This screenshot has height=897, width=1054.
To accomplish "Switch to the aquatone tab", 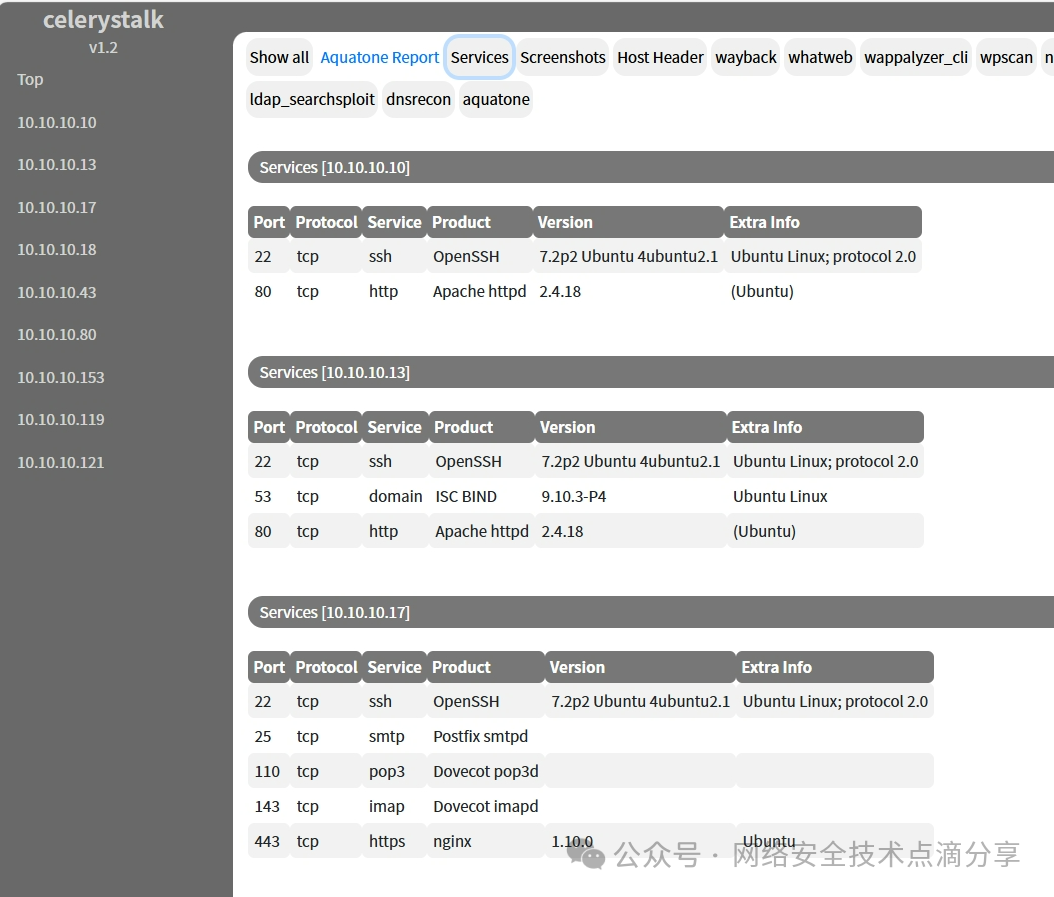I will pos(496,100).
